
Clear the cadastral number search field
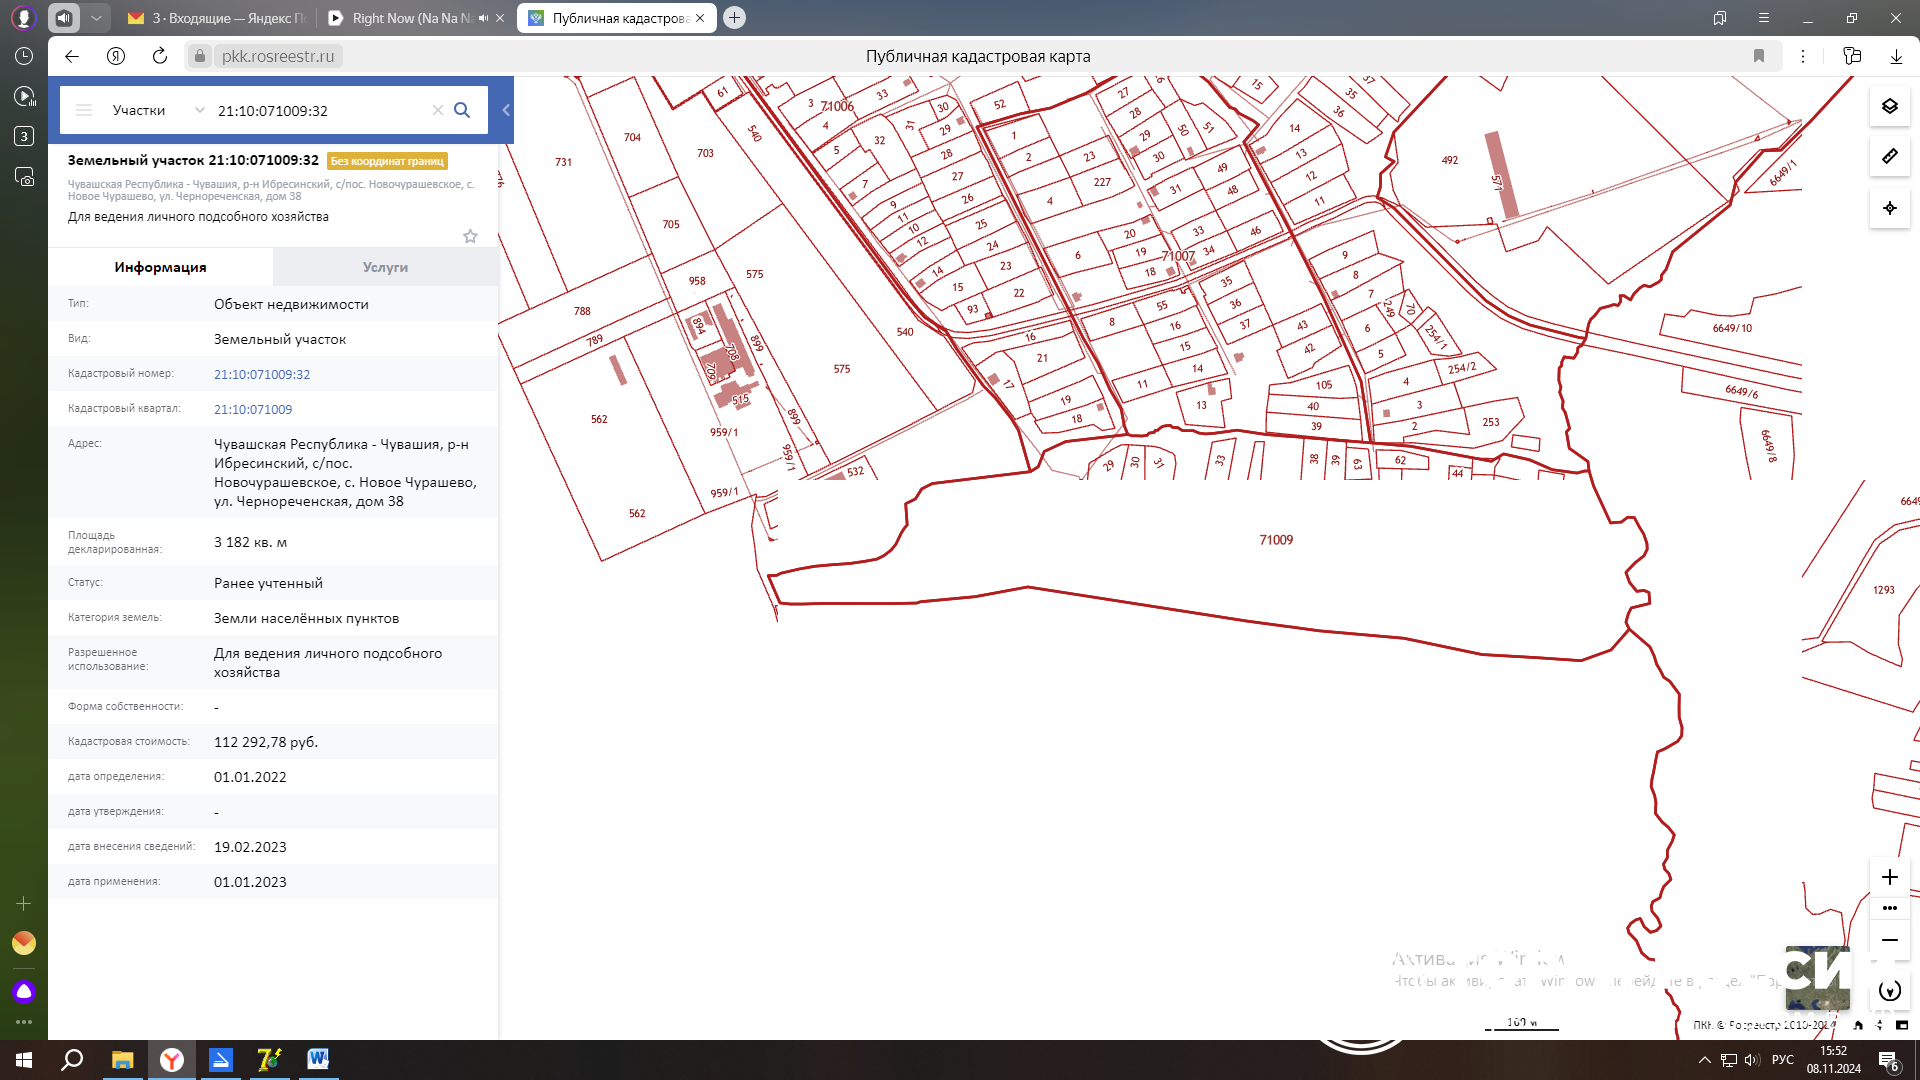[437, 110]
